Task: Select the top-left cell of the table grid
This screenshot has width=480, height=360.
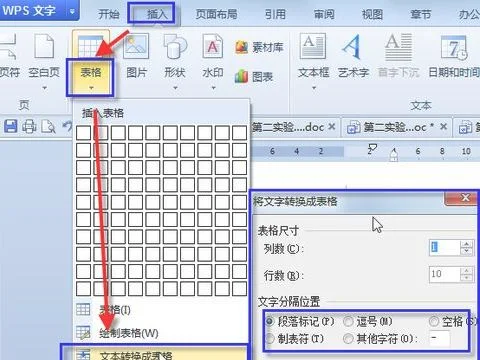Action: 83,133
